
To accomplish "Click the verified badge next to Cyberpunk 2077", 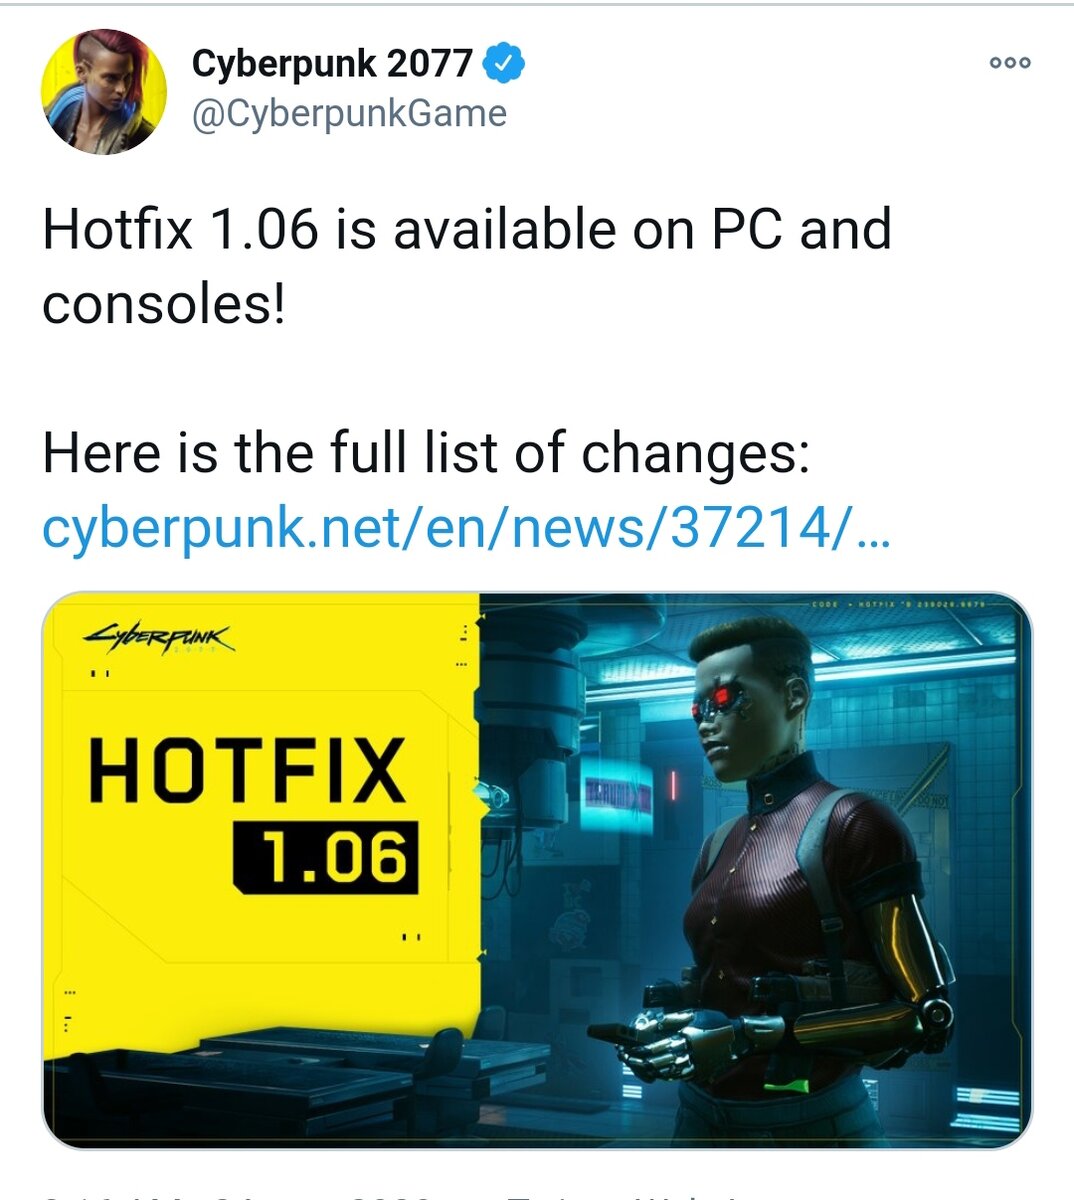I will pos(503,62).
